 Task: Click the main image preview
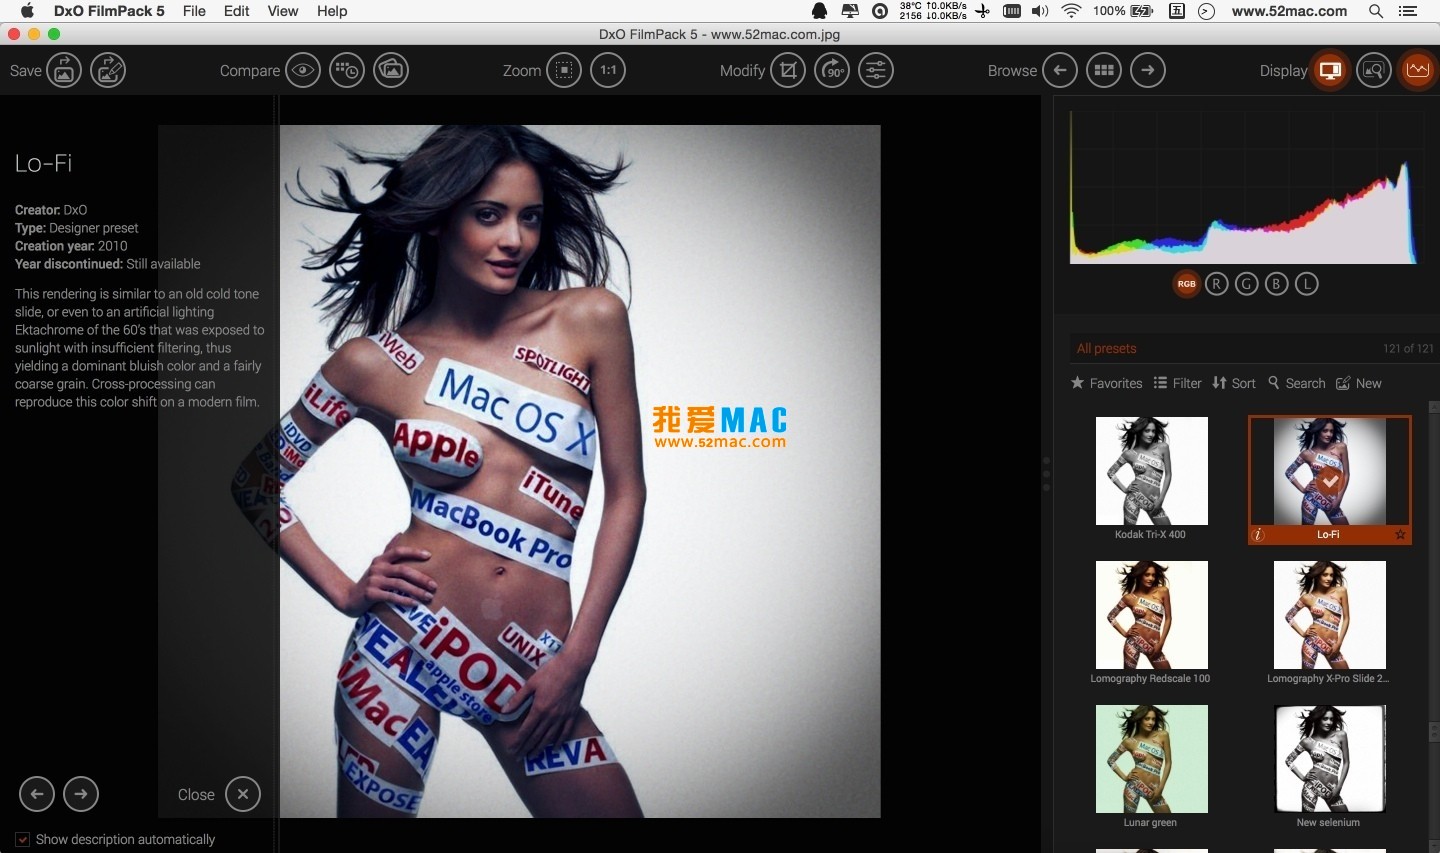click(580, 471)
